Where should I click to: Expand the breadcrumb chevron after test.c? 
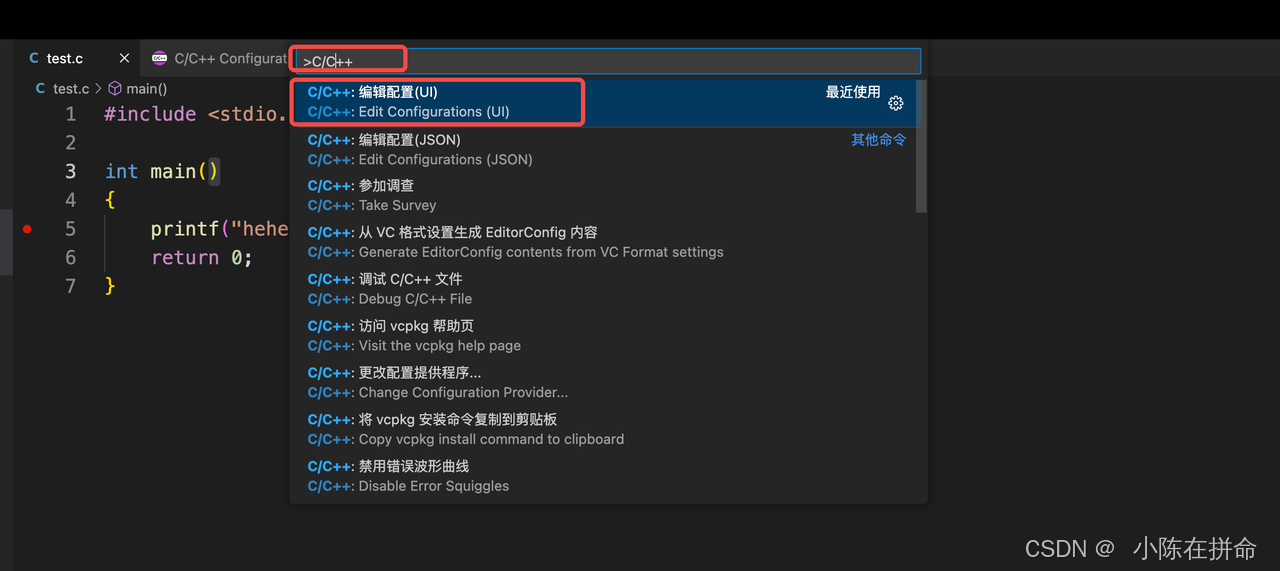coord(98,88)
